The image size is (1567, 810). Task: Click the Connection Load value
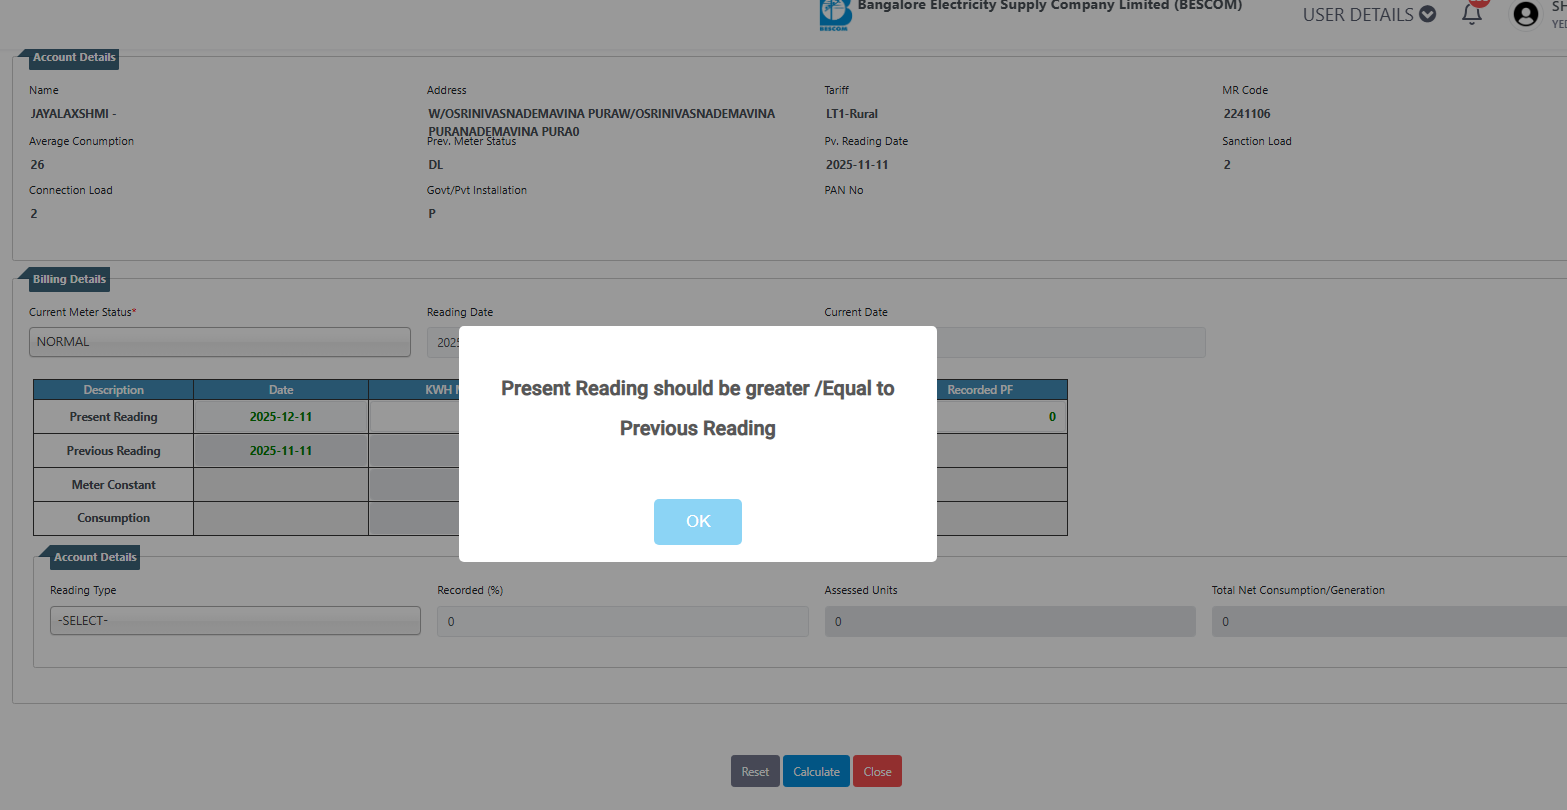coord(34,214)
